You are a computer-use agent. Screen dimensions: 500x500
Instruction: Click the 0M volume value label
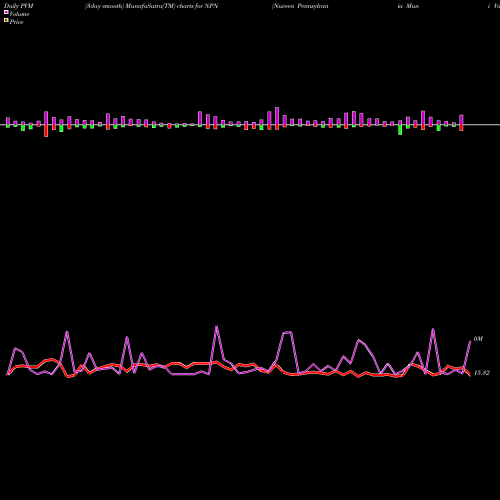[478, 339]
